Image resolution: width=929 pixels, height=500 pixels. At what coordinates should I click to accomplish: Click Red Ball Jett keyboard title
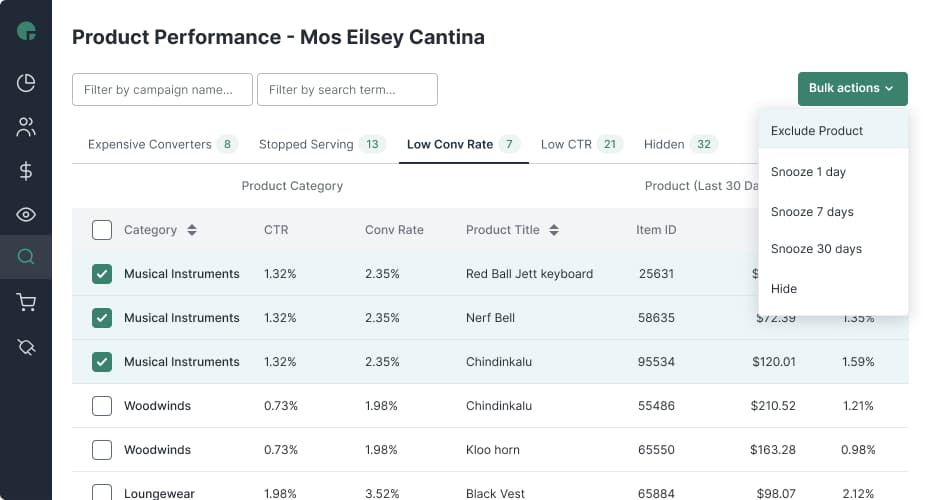(529, 274)
